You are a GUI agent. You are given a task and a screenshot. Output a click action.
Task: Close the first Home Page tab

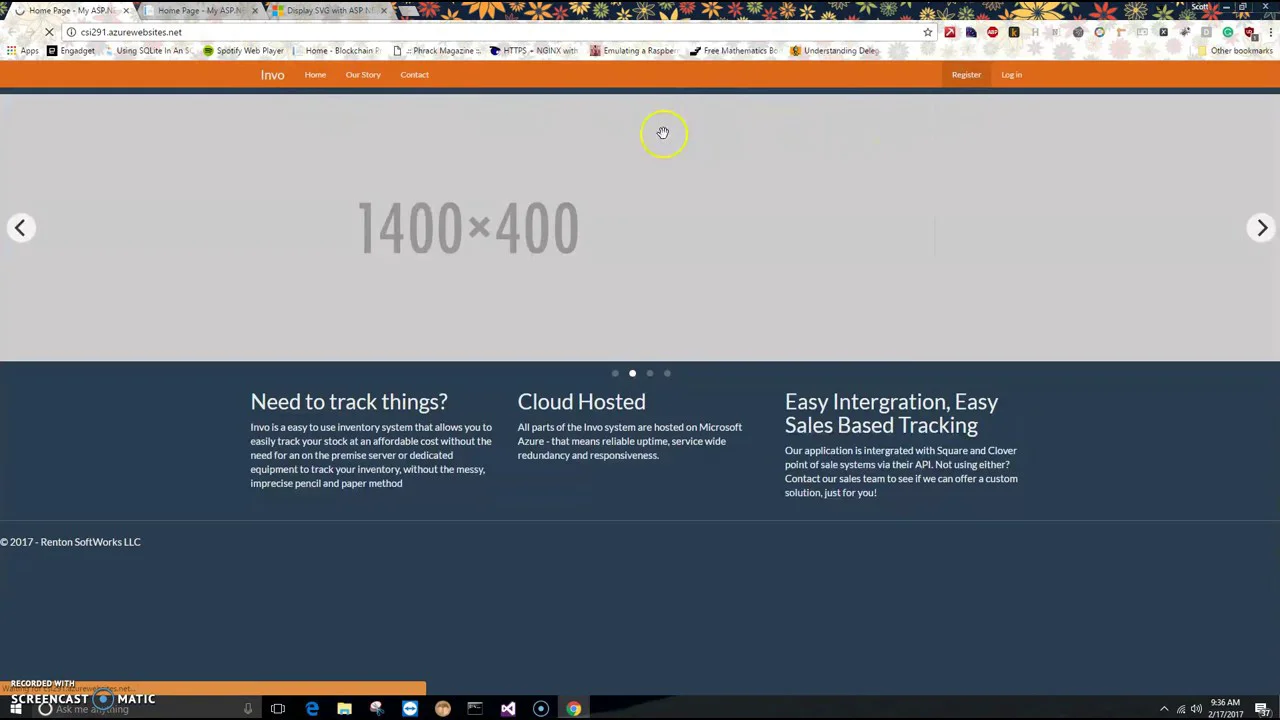pos(126,11)
